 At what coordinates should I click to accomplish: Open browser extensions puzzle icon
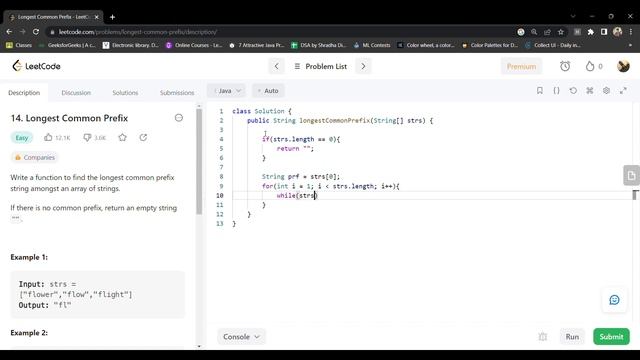click(591, 32)
